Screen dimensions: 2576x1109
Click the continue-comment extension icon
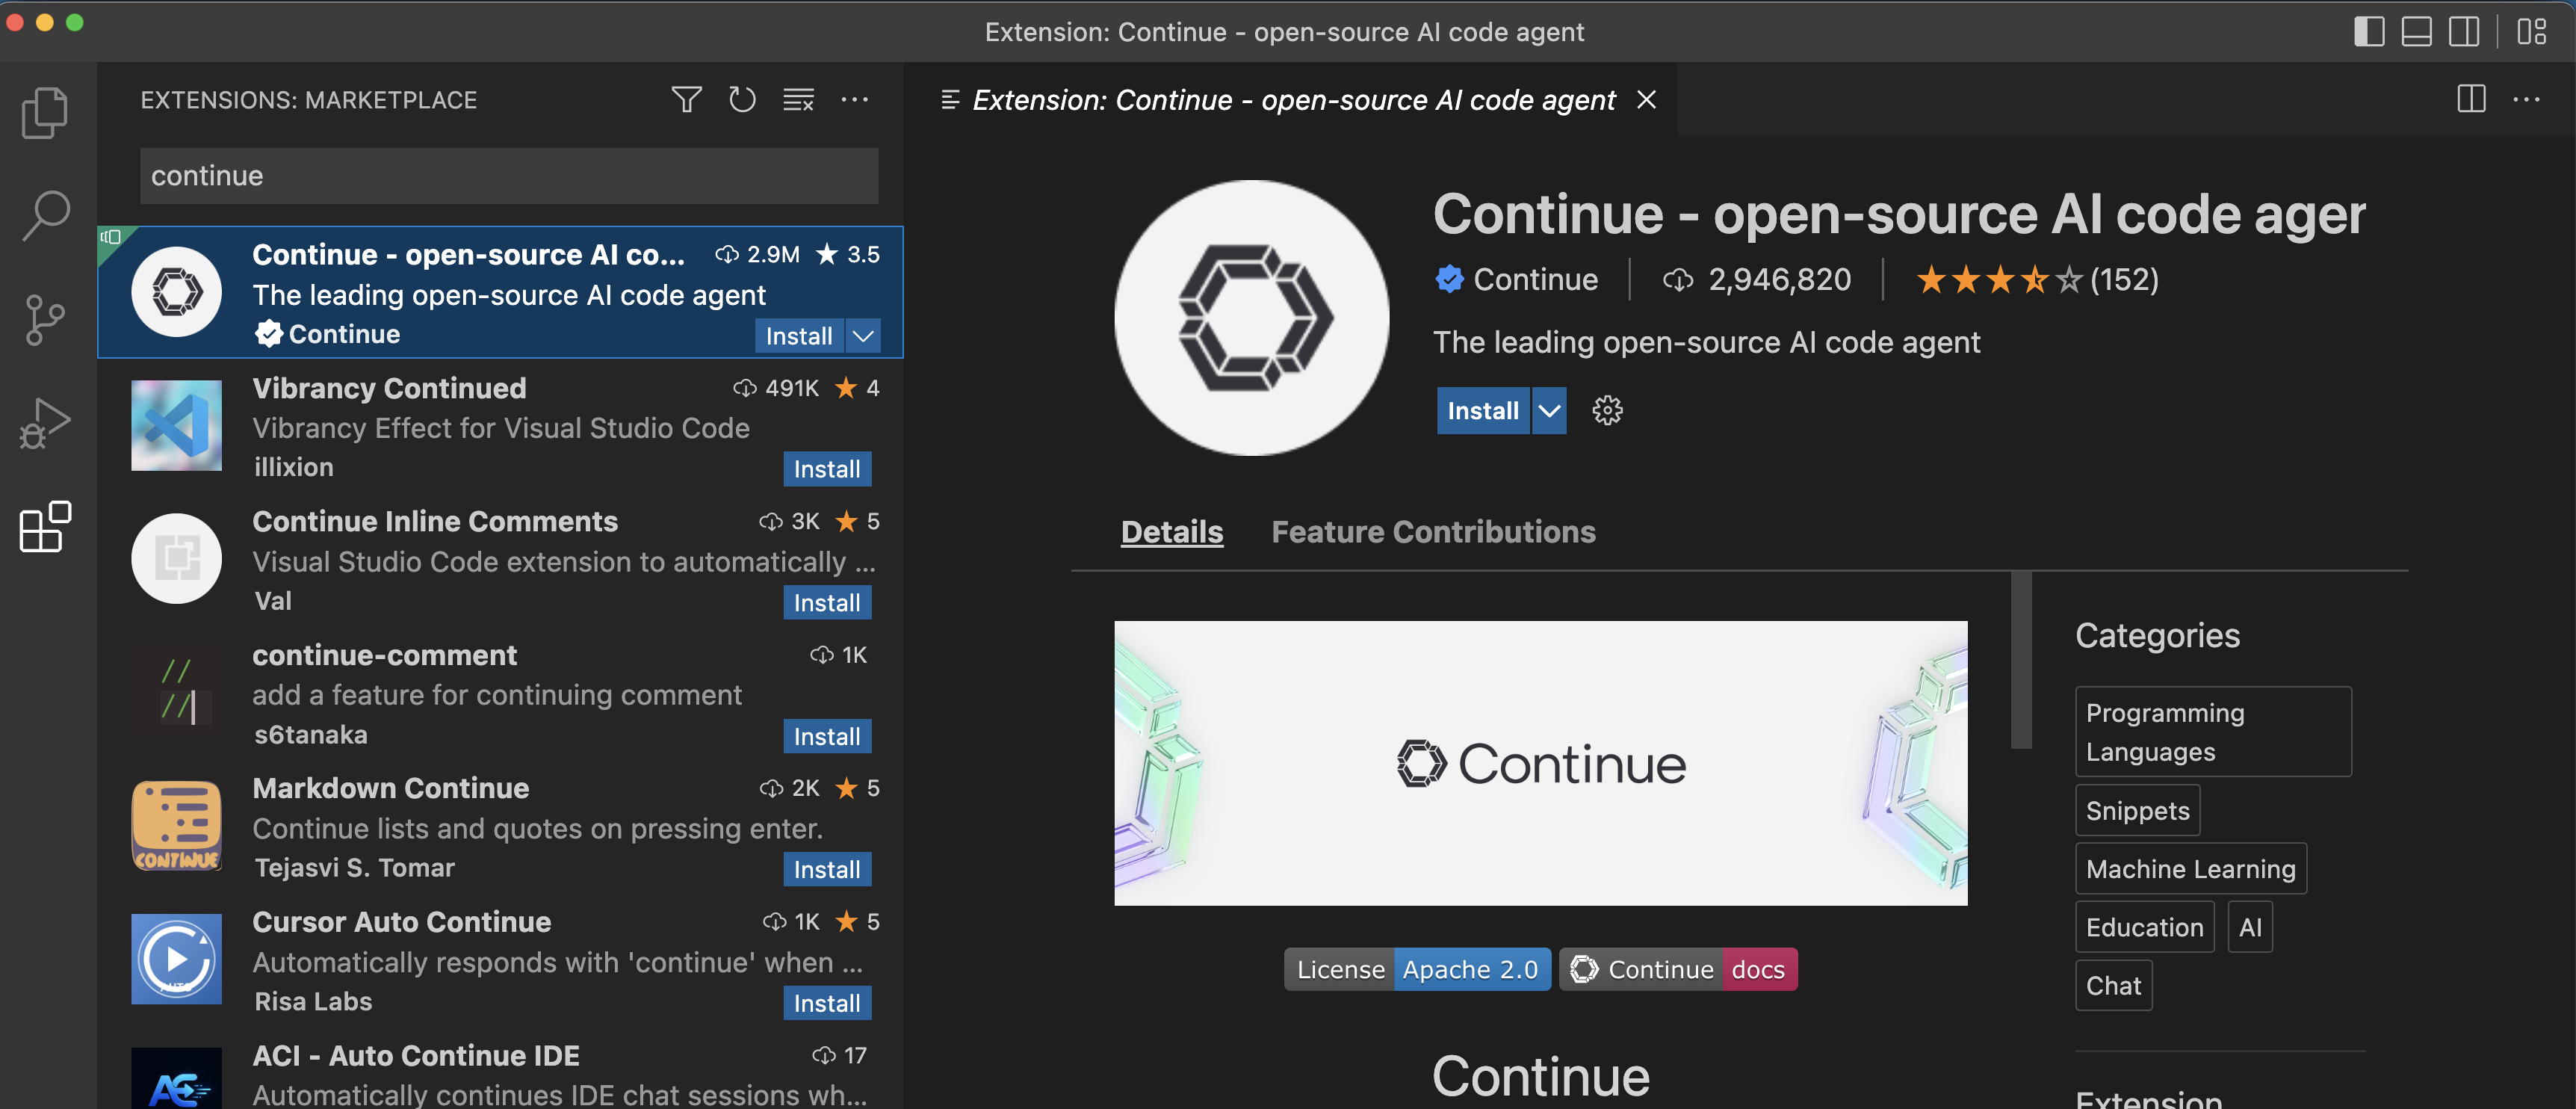(x=176, y=692)
